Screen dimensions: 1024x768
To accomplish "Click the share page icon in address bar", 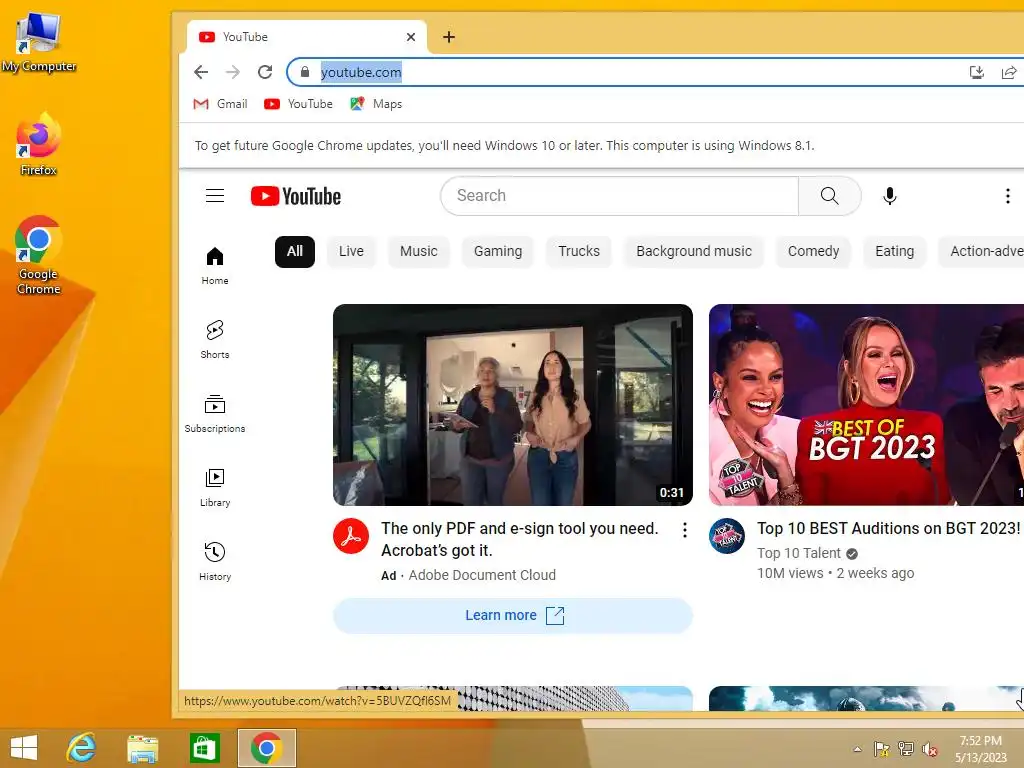I will pos(1009,72).
